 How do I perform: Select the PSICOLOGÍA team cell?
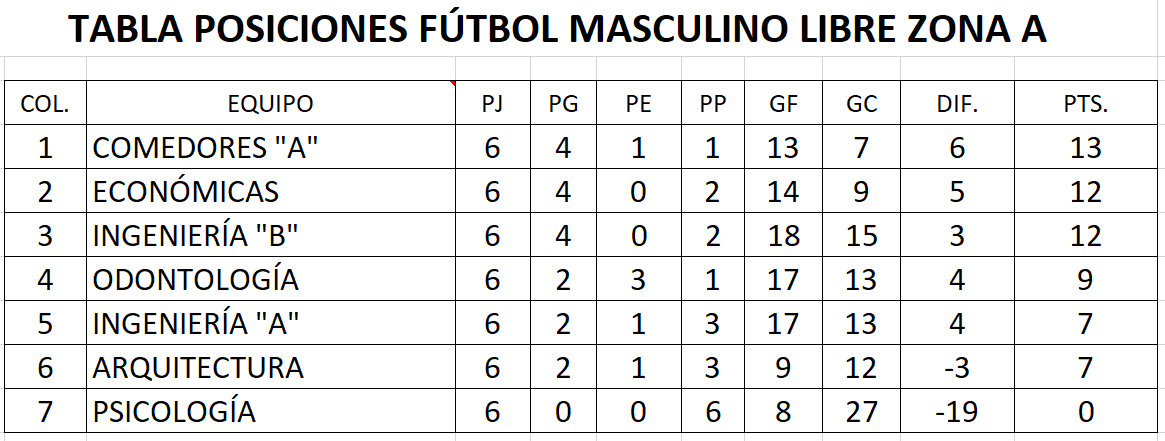270,411
